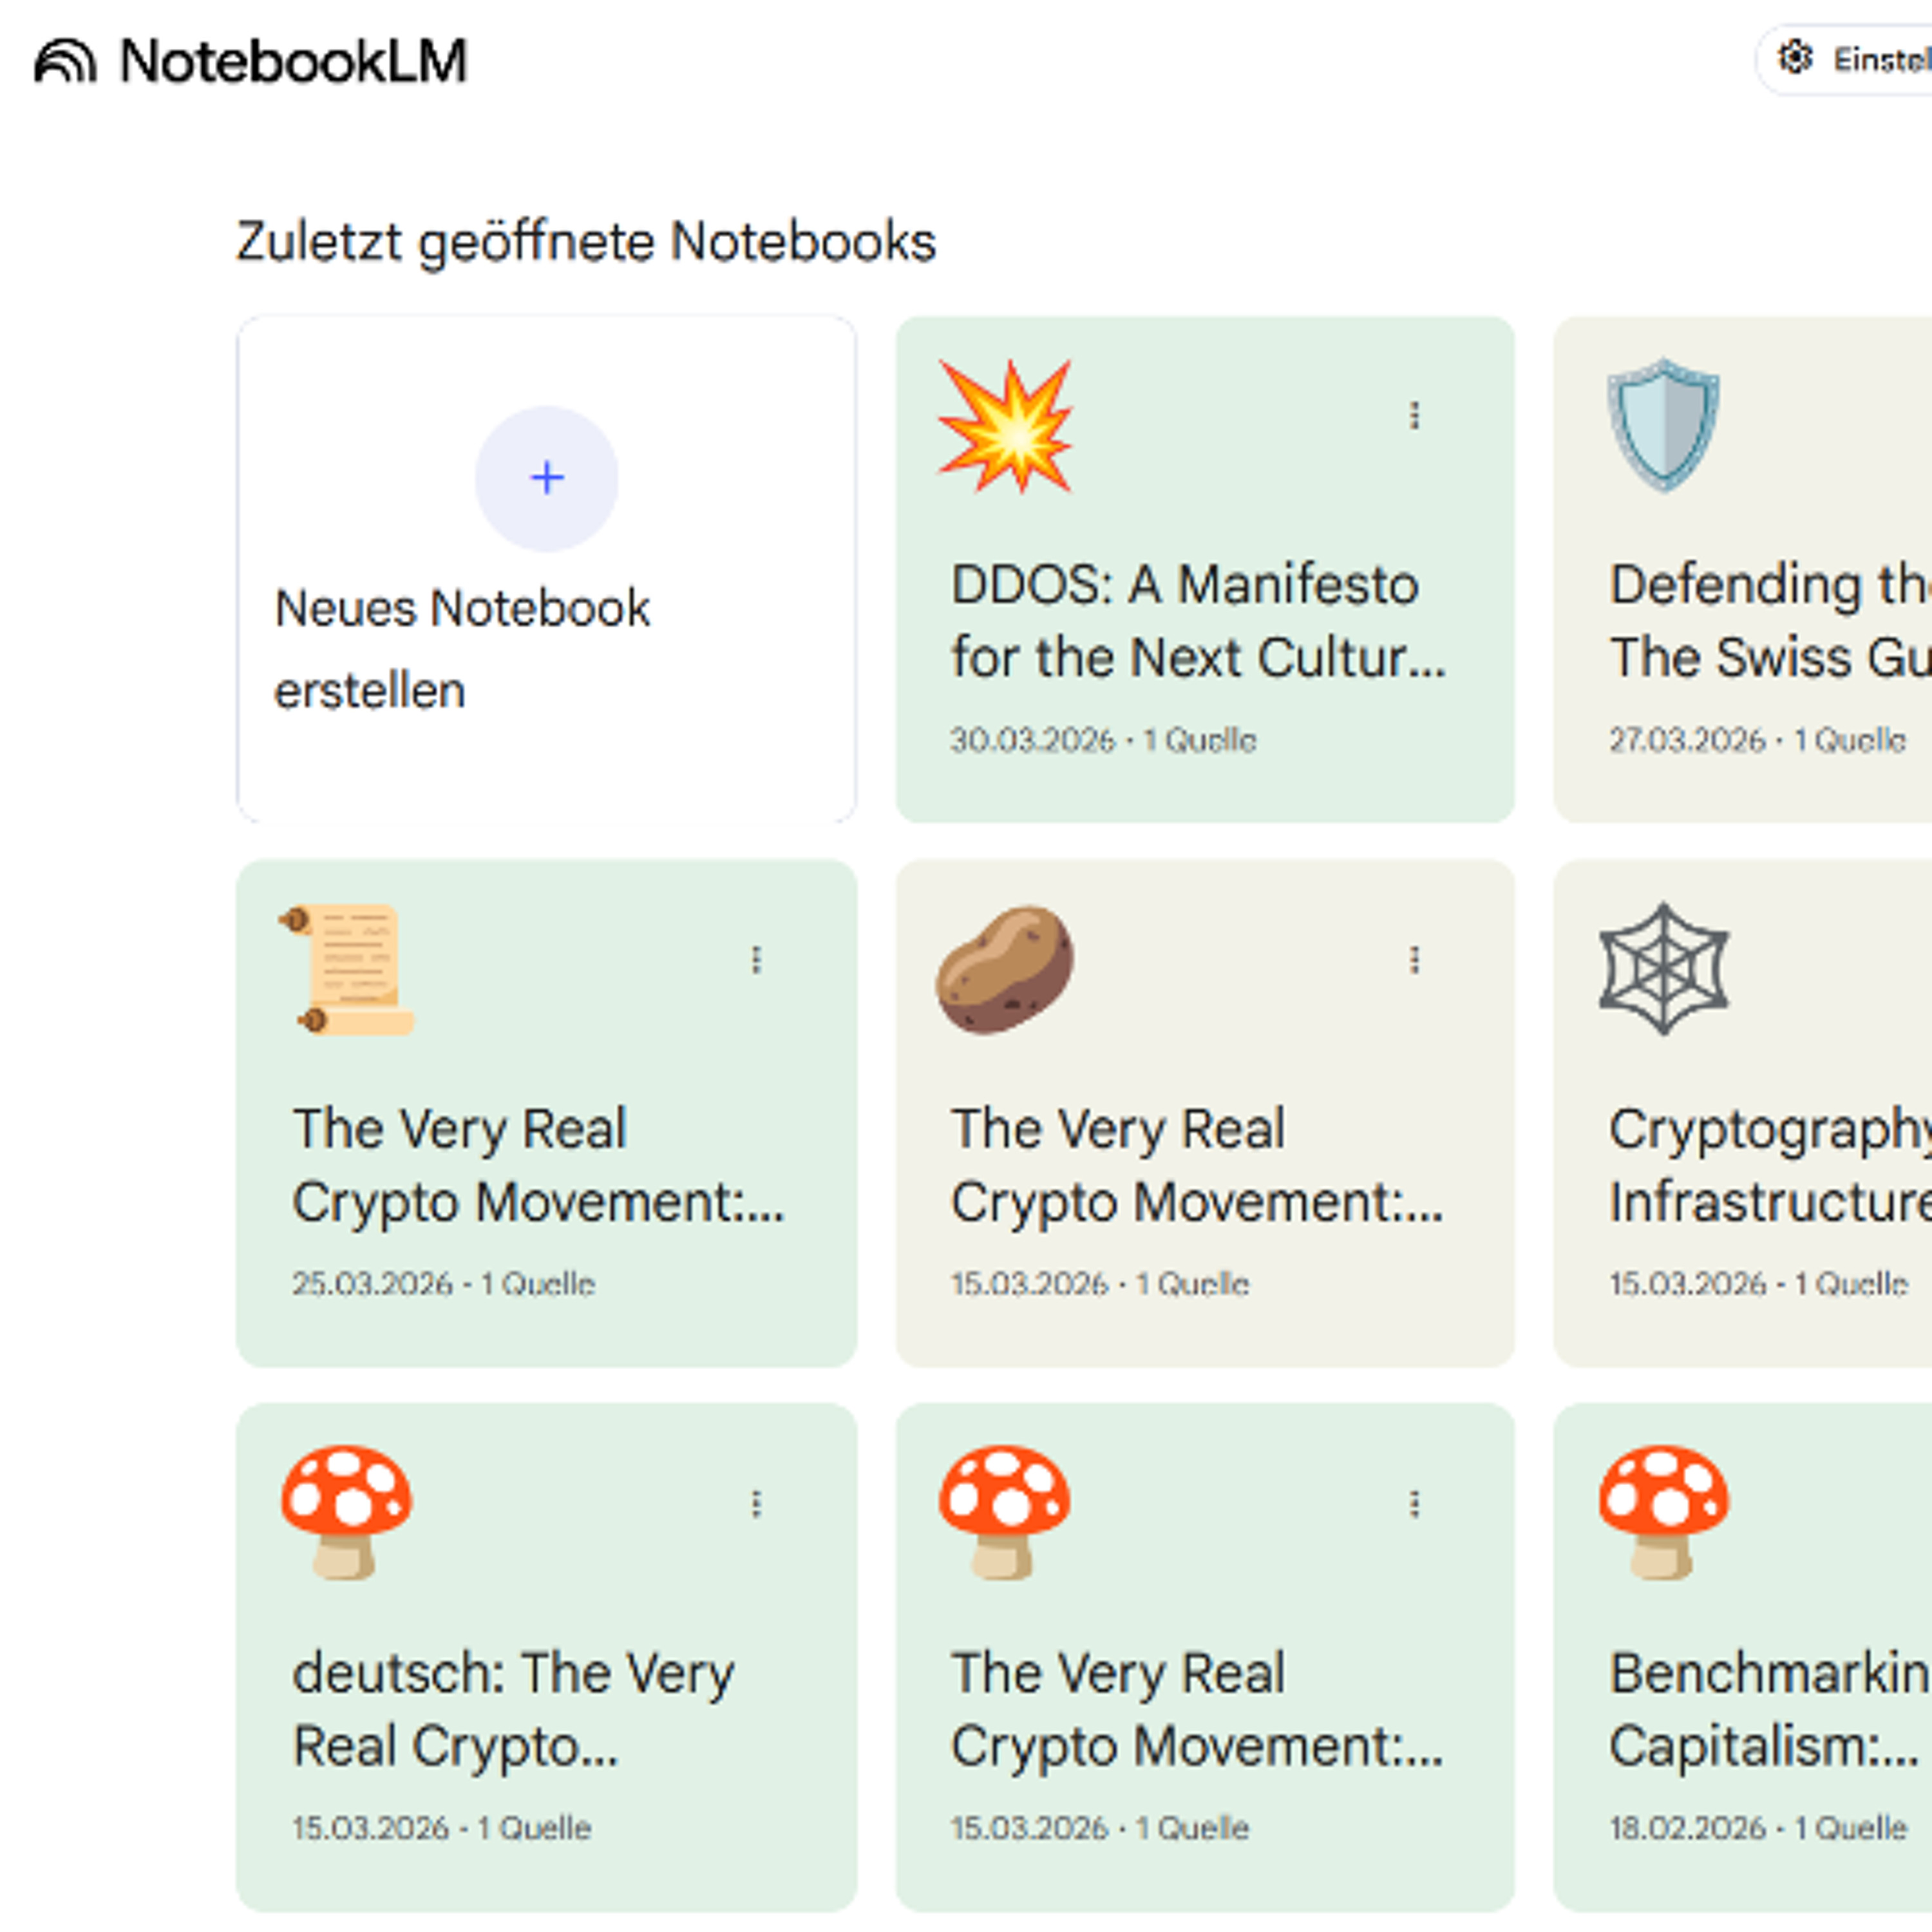Click the scroll emoji notebook icon

click(x=347, y=969)
